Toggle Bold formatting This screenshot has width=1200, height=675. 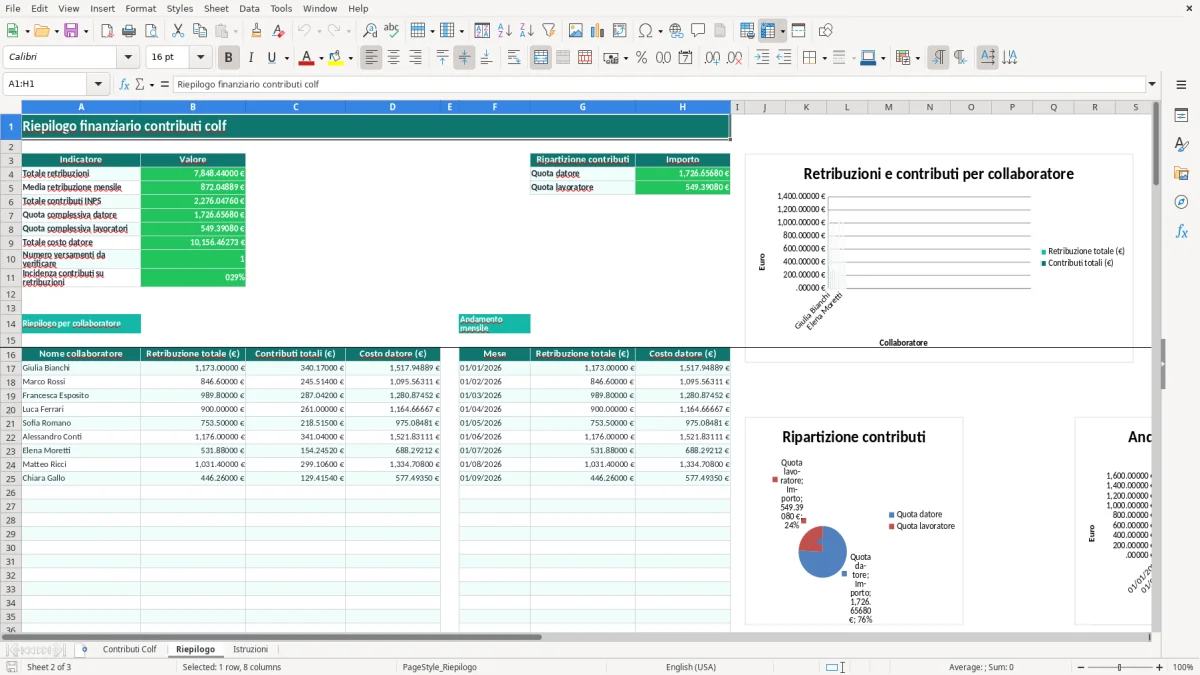pyautogui.click(x=228, y=58)
